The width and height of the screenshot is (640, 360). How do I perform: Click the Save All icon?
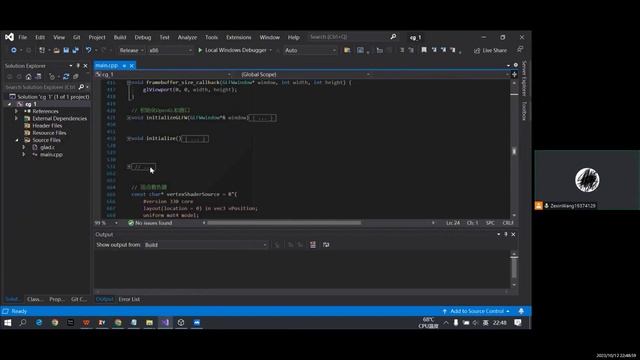[x=76, y=50]
